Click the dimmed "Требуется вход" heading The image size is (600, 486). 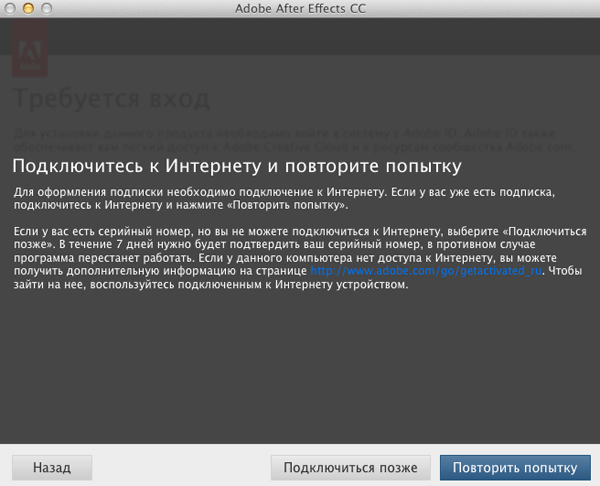[x=112, y=100]
